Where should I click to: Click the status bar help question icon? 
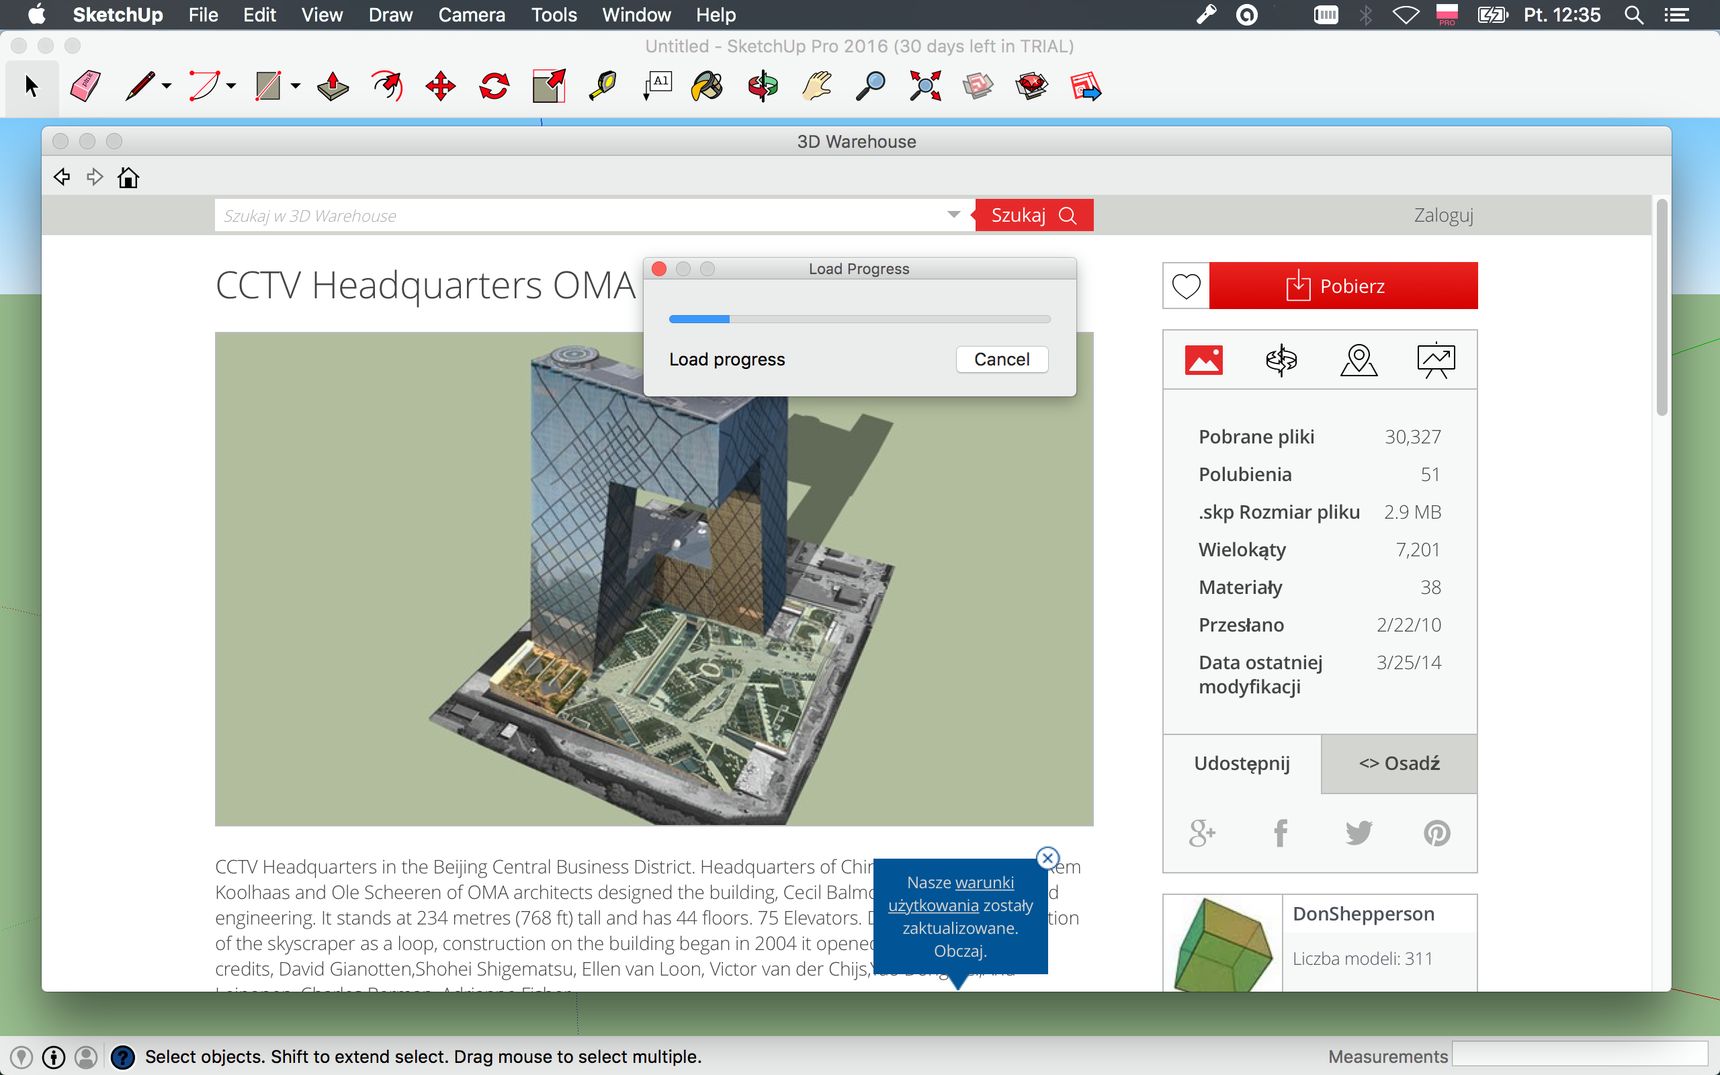pyautogui.click(x=122, y=1057)
